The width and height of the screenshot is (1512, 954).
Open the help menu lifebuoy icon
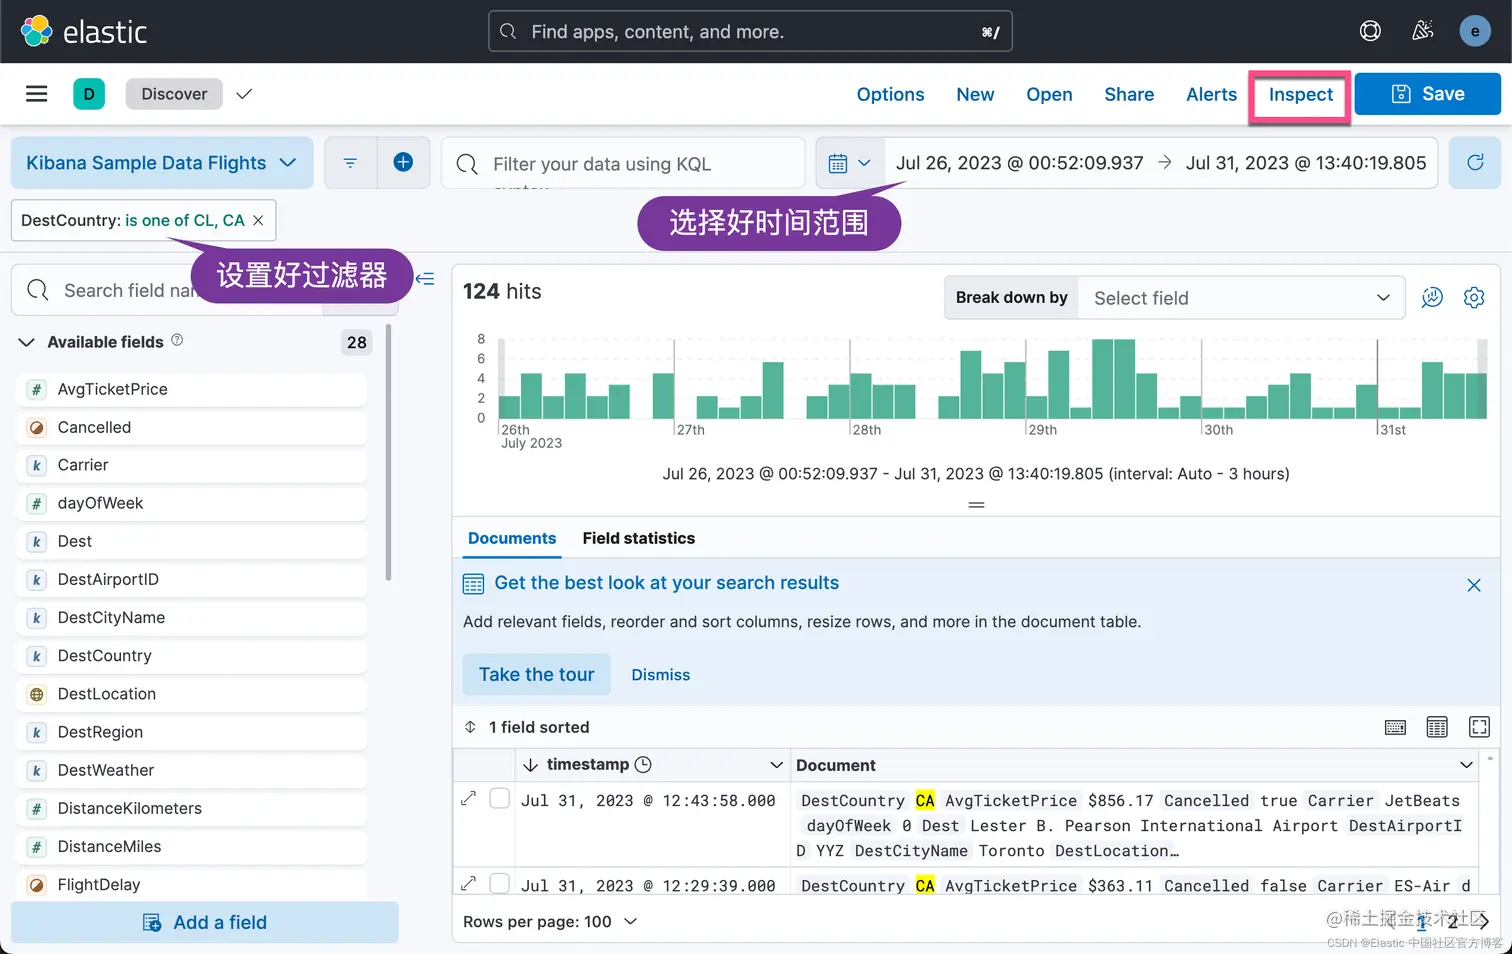tap(1370, 31)
